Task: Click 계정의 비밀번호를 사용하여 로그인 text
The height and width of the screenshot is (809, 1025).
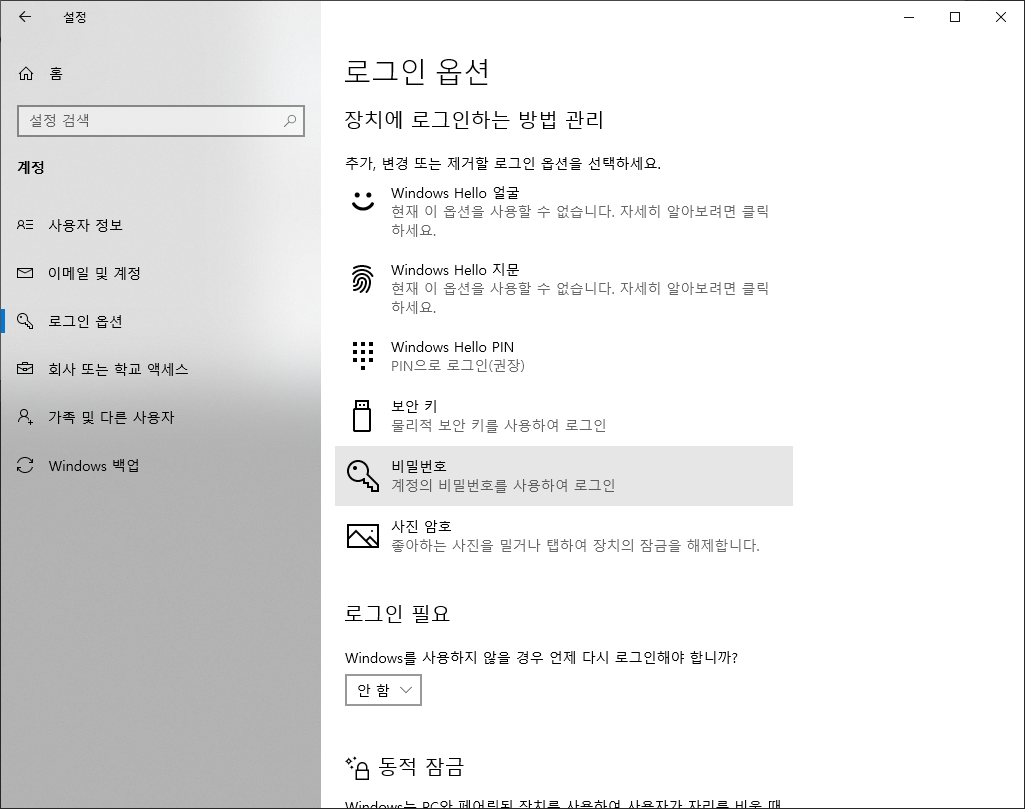Action: [503, 486]
